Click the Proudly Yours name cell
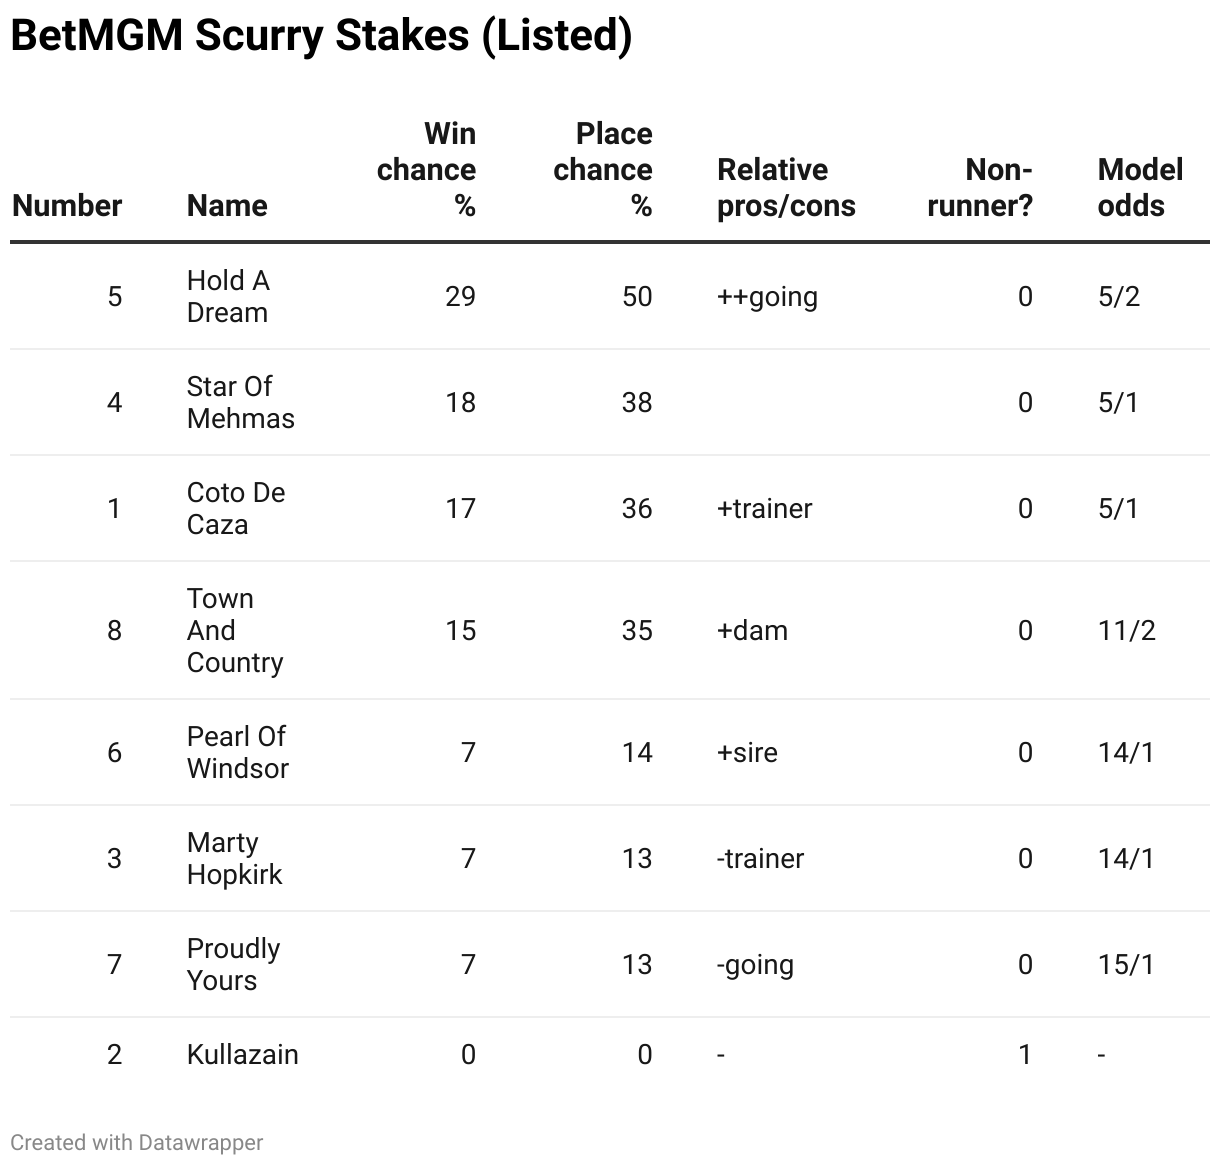 tap(233, 964)
